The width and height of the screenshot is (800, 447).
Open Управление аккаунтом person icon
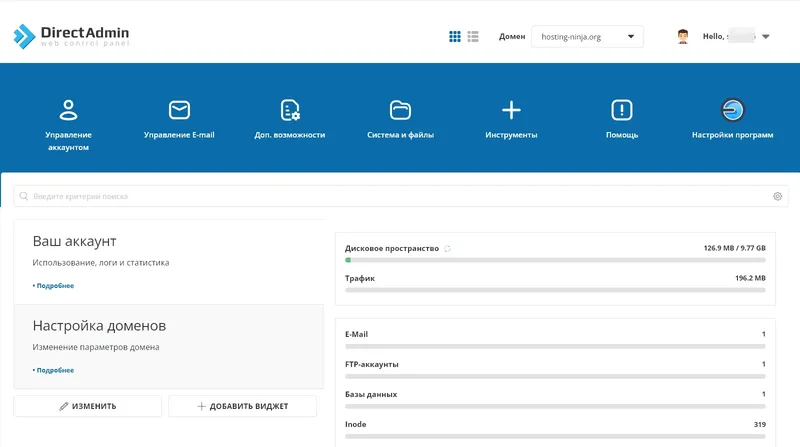68,110
